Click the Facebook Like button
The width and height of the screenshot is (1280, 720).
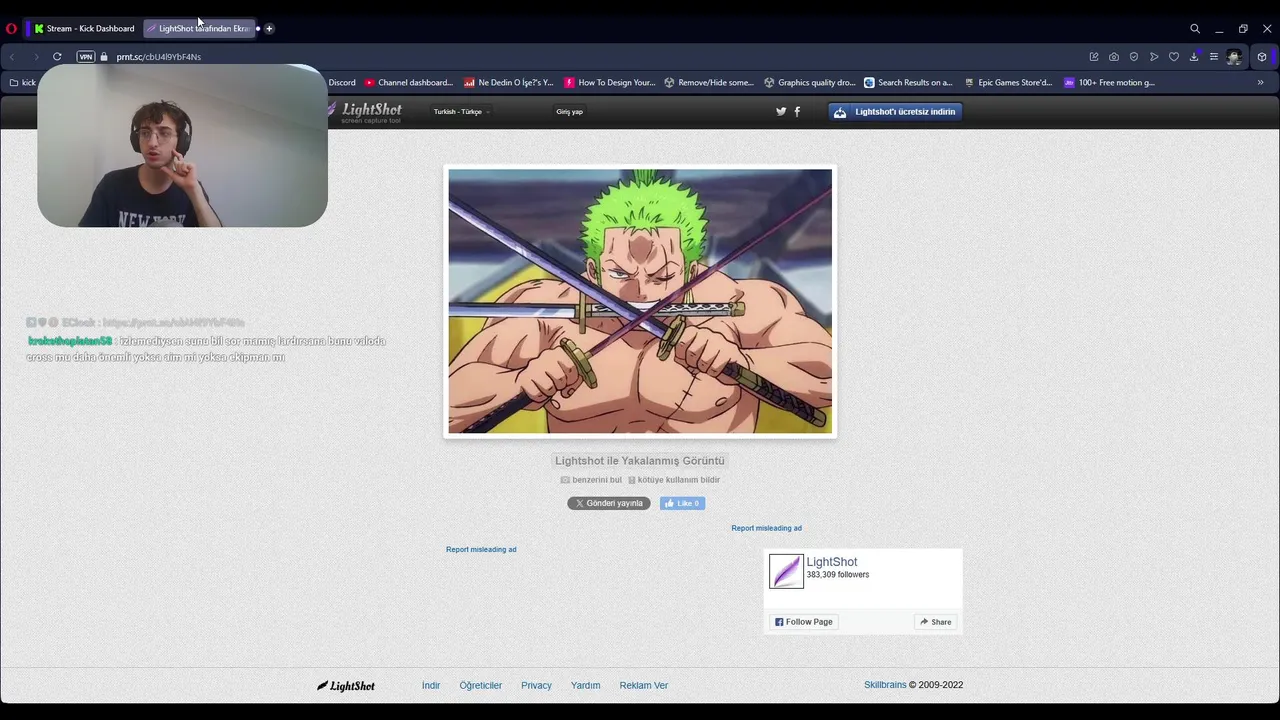[x=682, y=503]
